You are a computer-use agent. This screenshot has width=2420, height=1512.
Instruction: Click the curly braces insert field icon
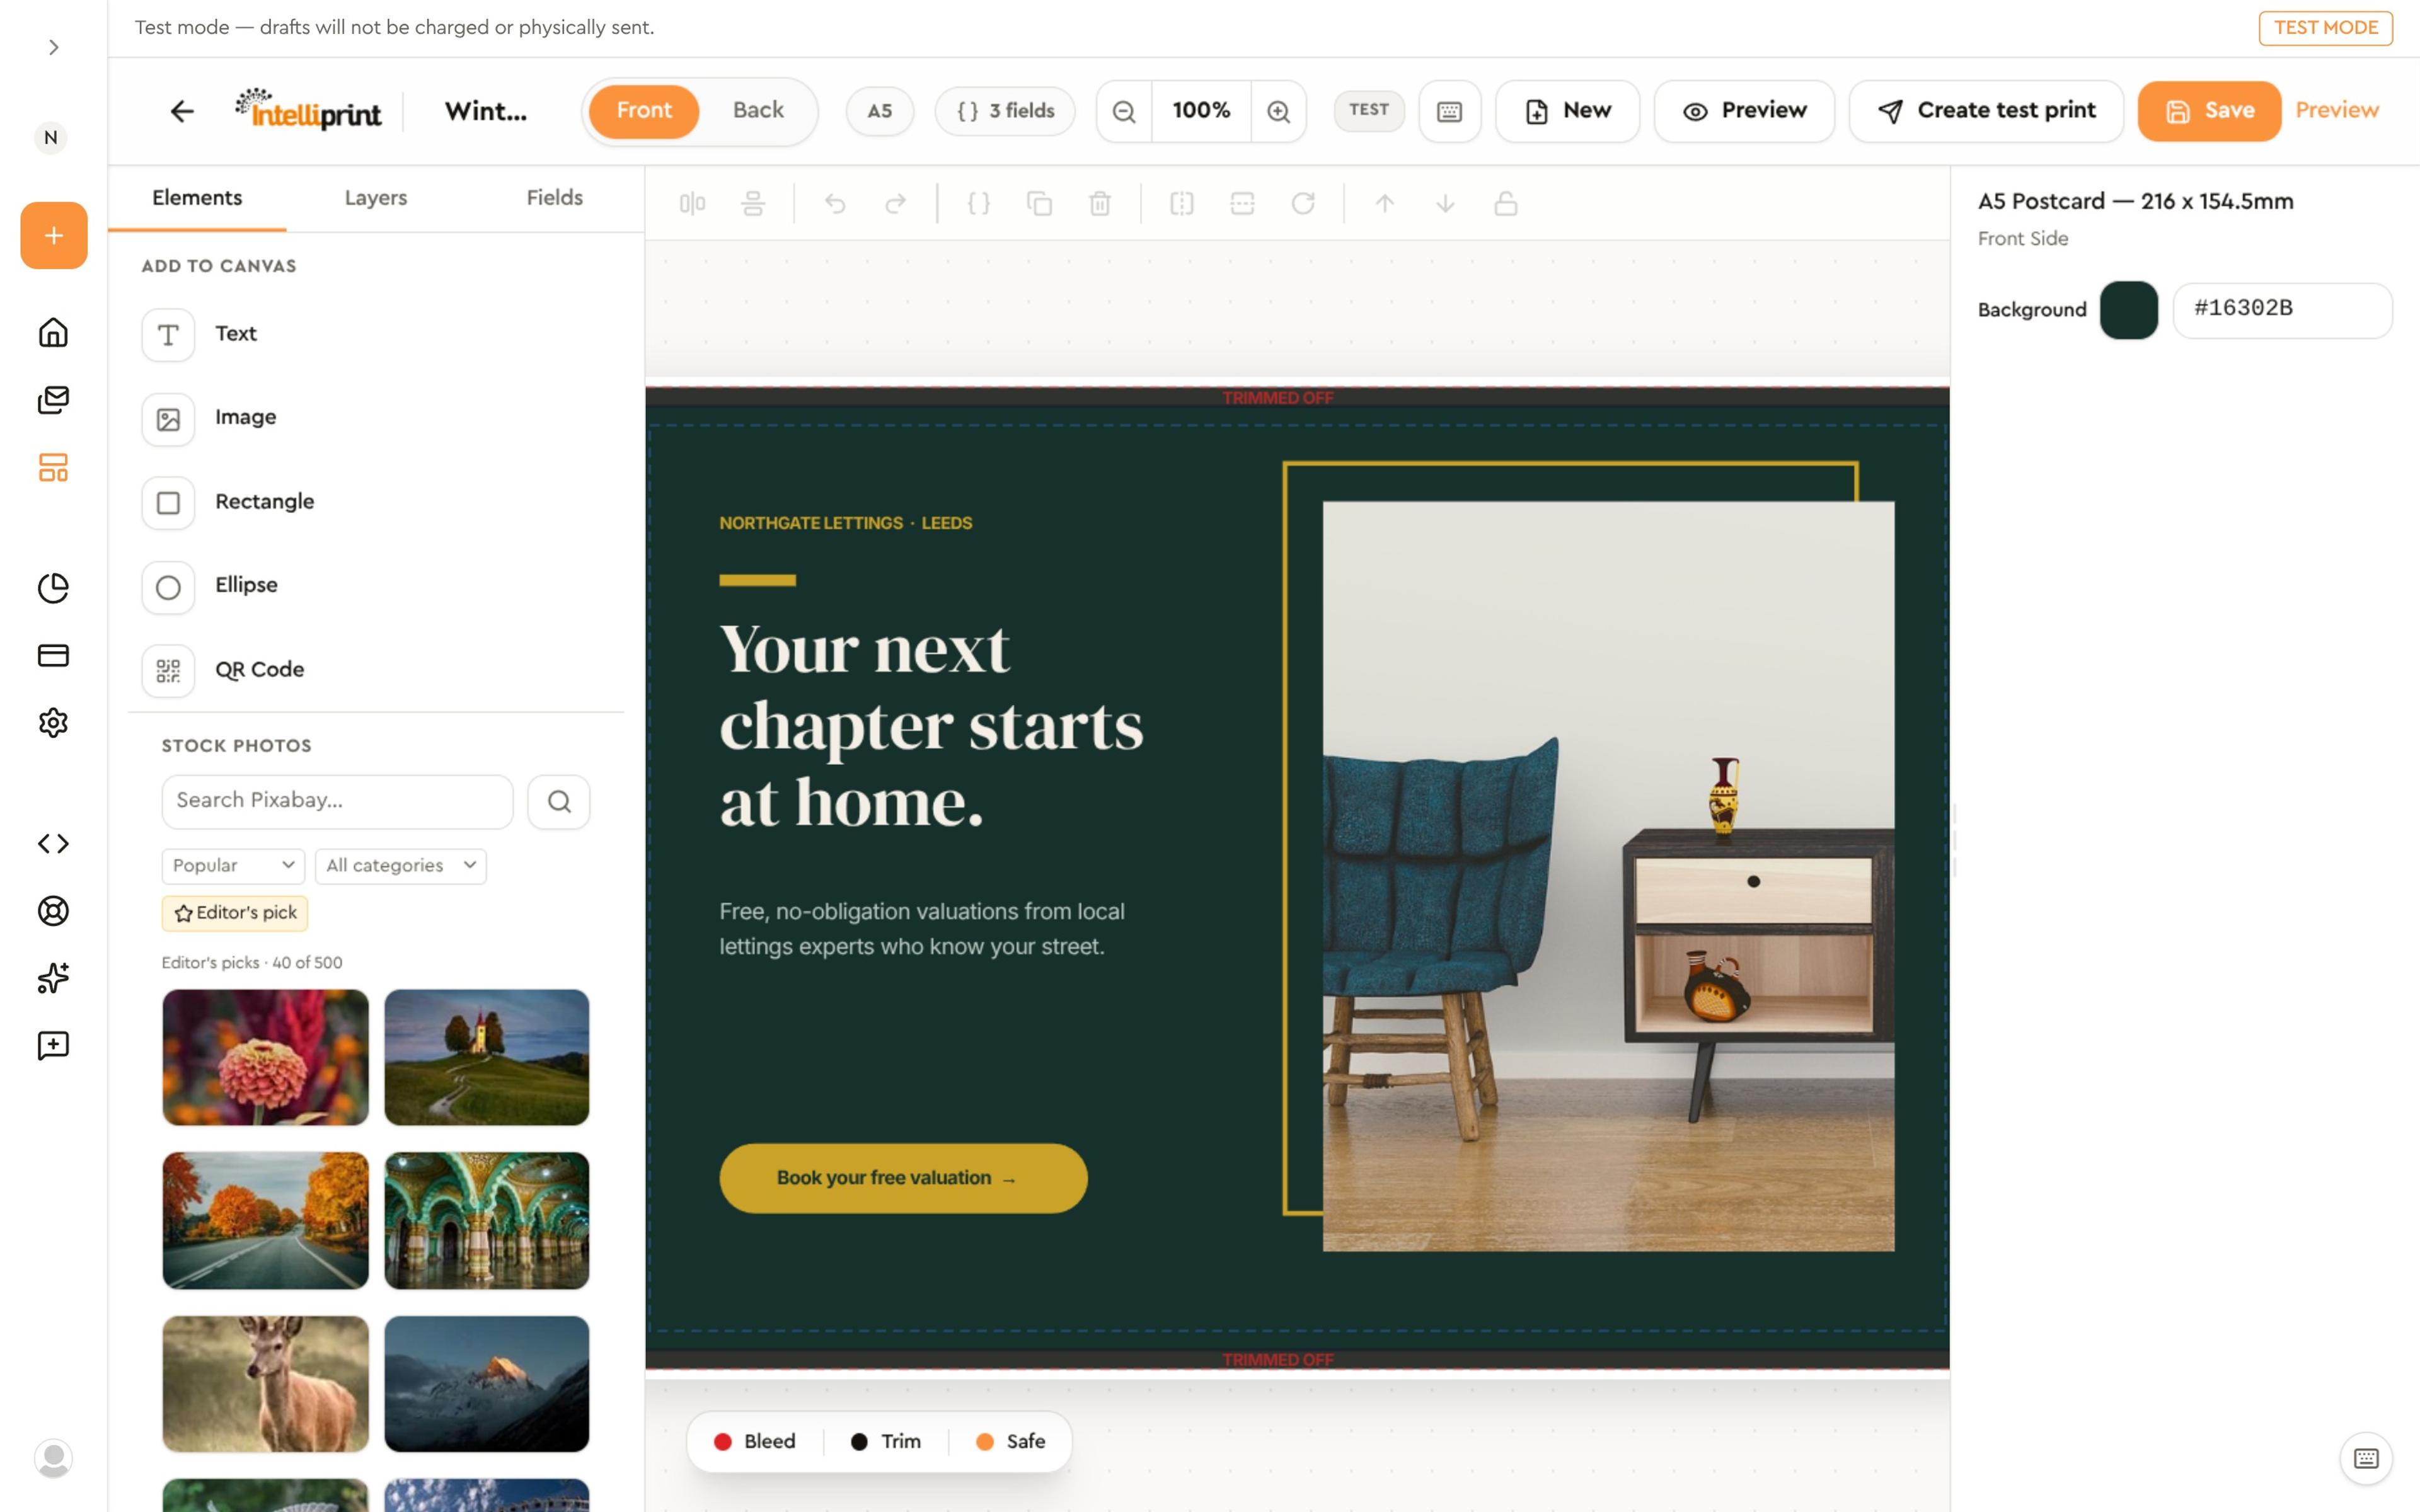[978, 204]
